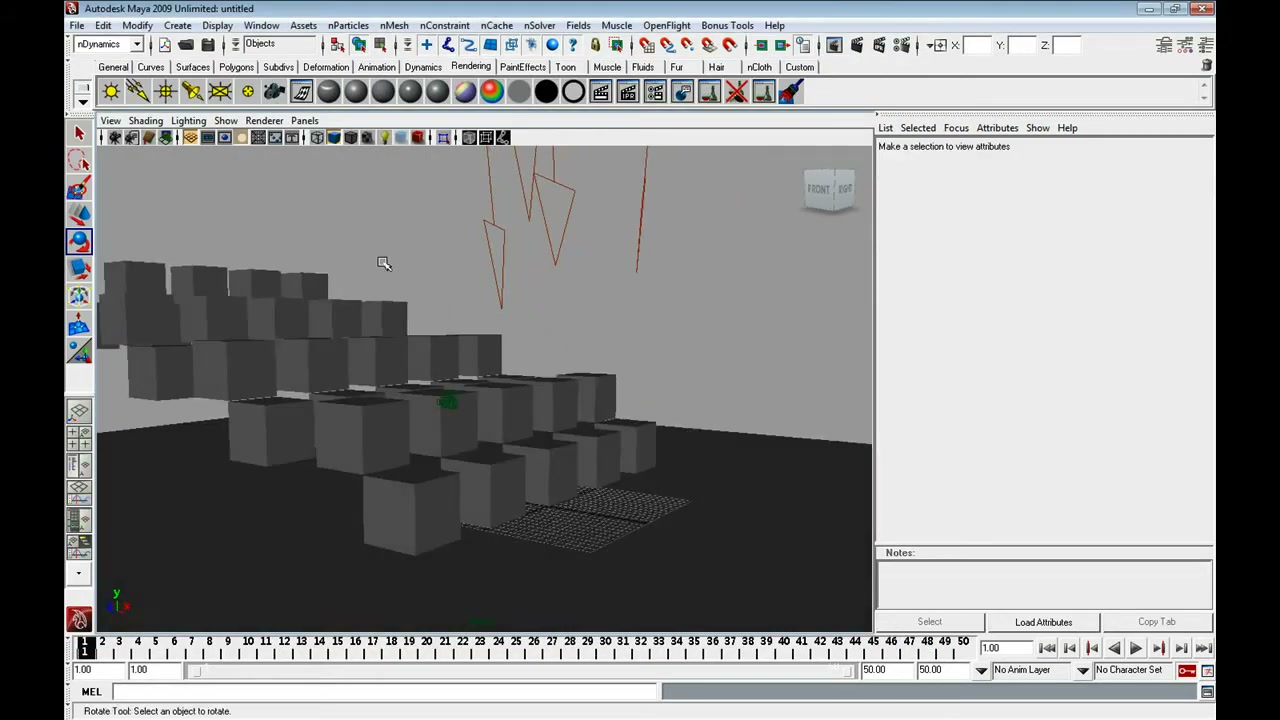
Task: Open Attribute Editor Focus menu
Action: point(956,128)
